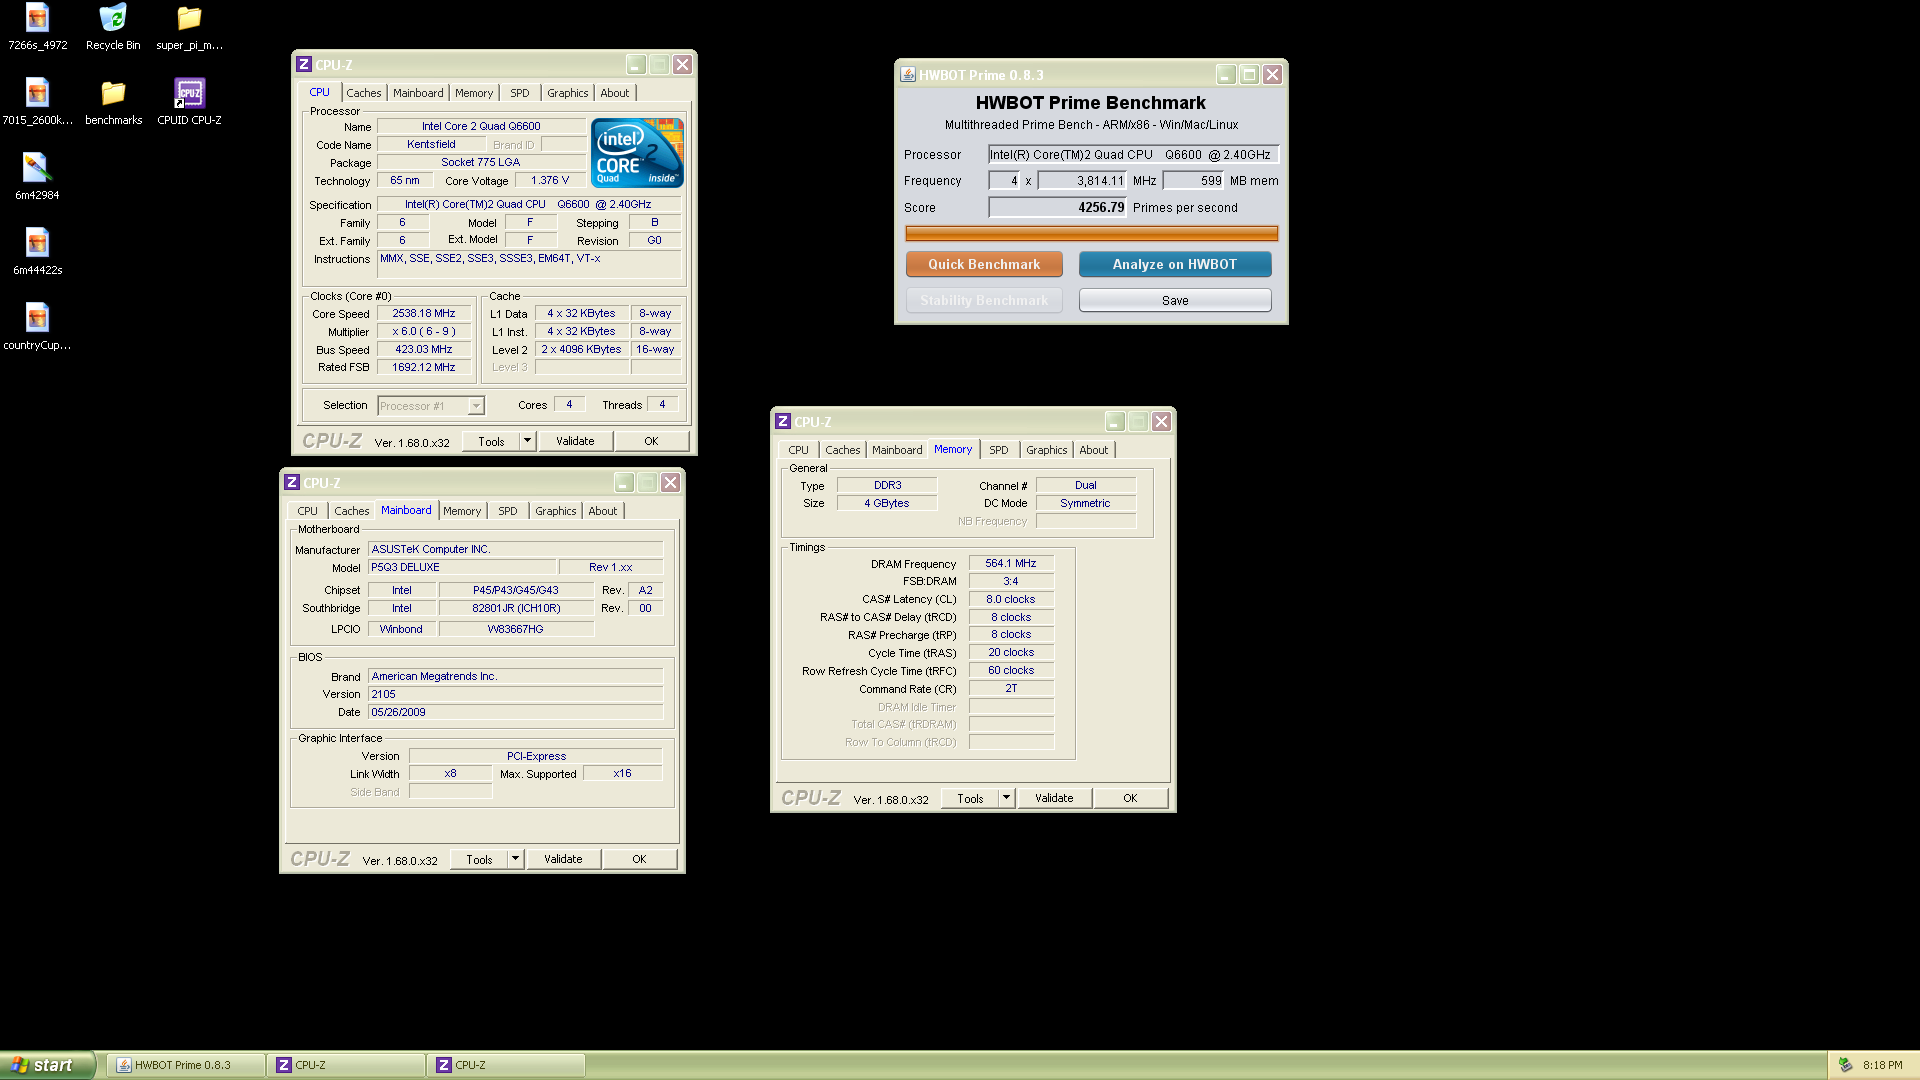Image resolution: width=1920 pixels, height=1080 pixels.
Task: Click the CAS# Latency value 8.0 clocks
Action: (x=1011, y=599)
